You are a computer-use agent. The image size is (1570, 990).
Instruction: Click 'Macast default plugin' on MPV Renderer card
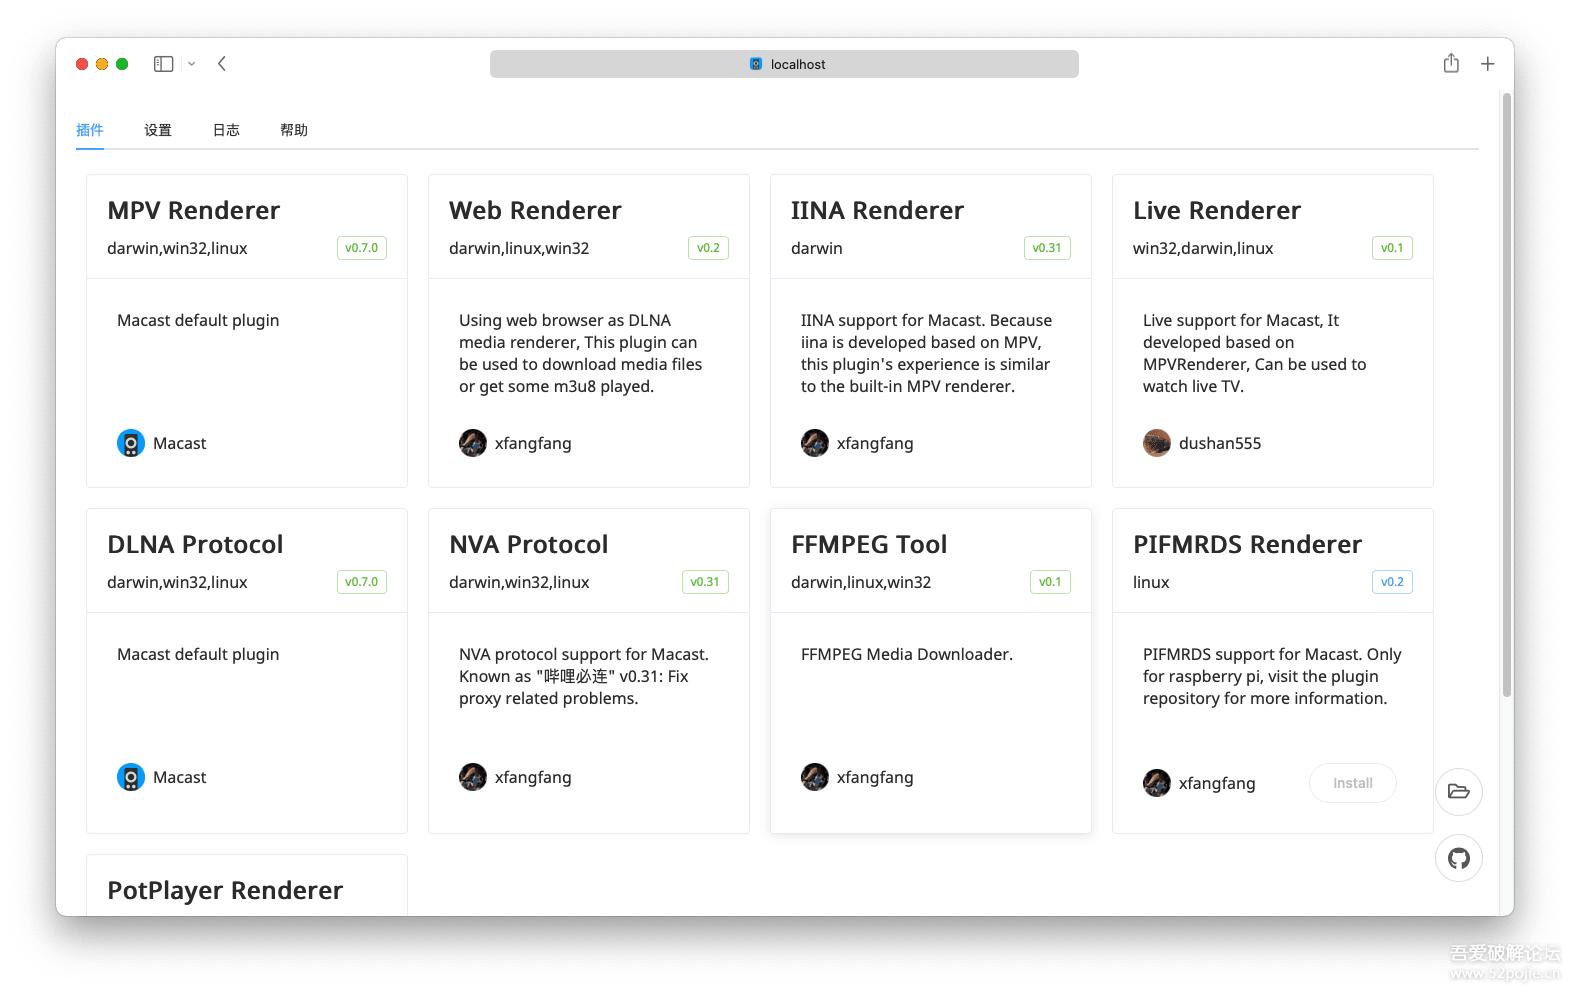pos(198,320)
